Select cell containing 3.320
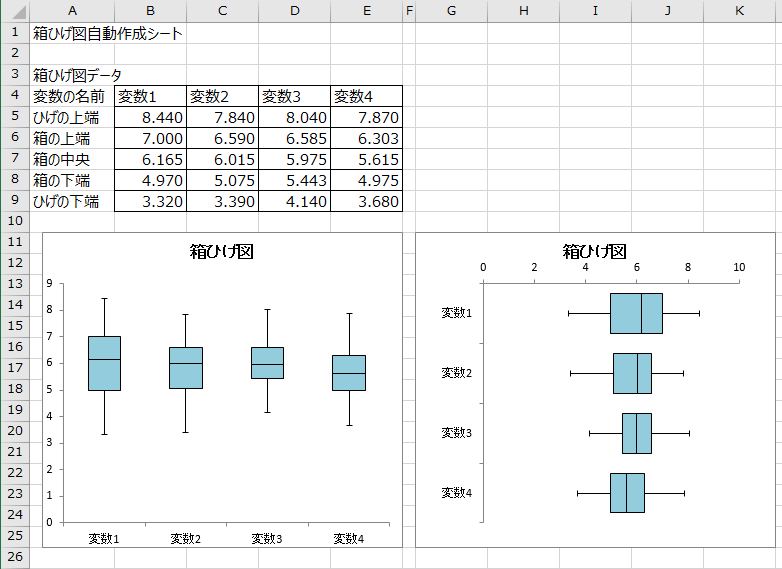Viewport: 782px width, 569px height. pos(151,201)
